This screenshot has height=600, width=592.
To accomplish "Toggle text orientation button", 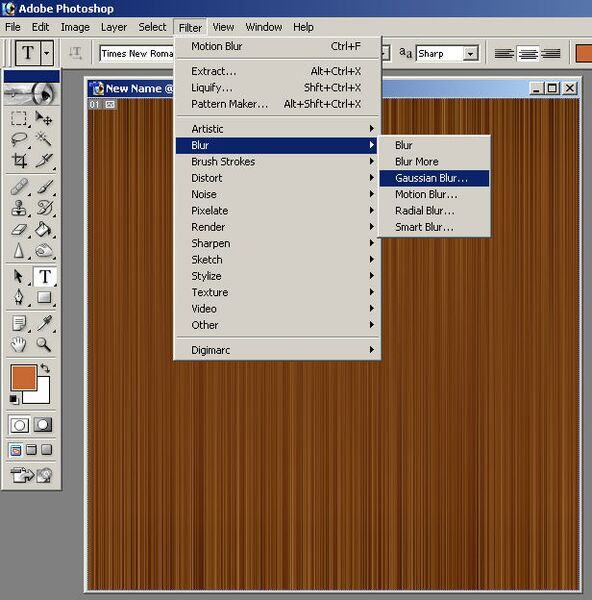I will pos(75,53).
